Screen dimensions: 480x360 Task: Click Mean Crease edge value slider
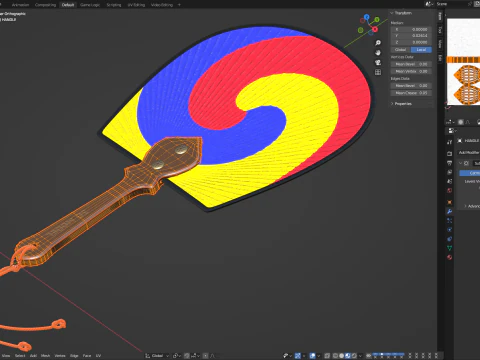(411, 93)
